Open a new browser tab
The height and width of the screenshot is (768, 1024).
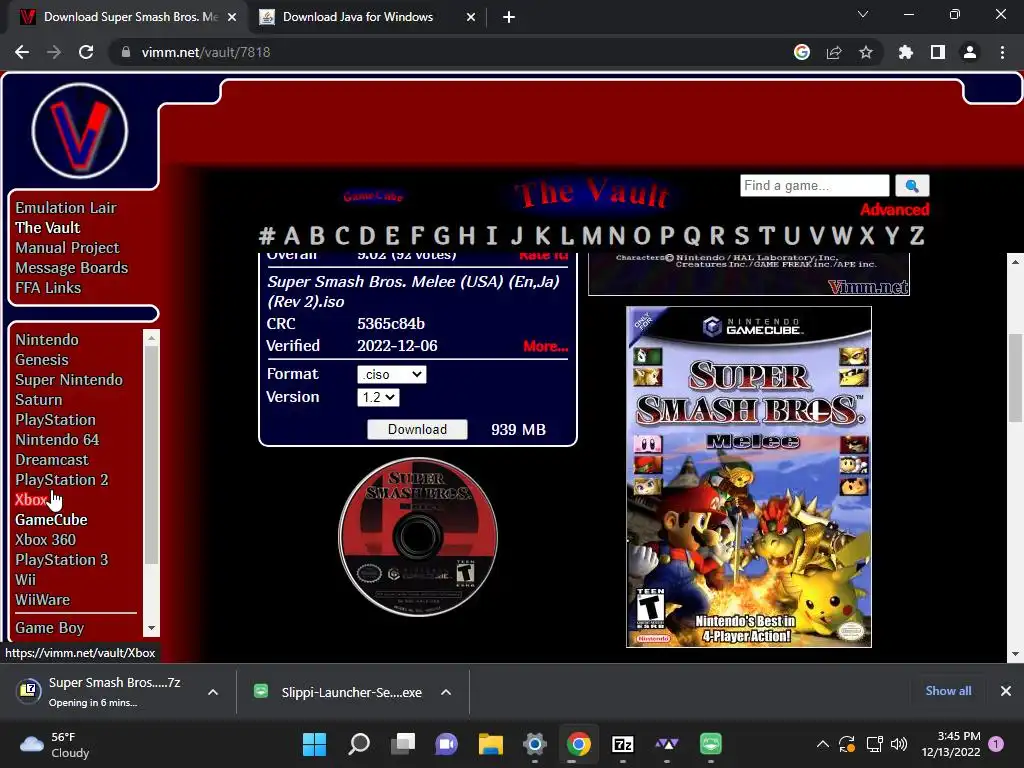(509, 17)
